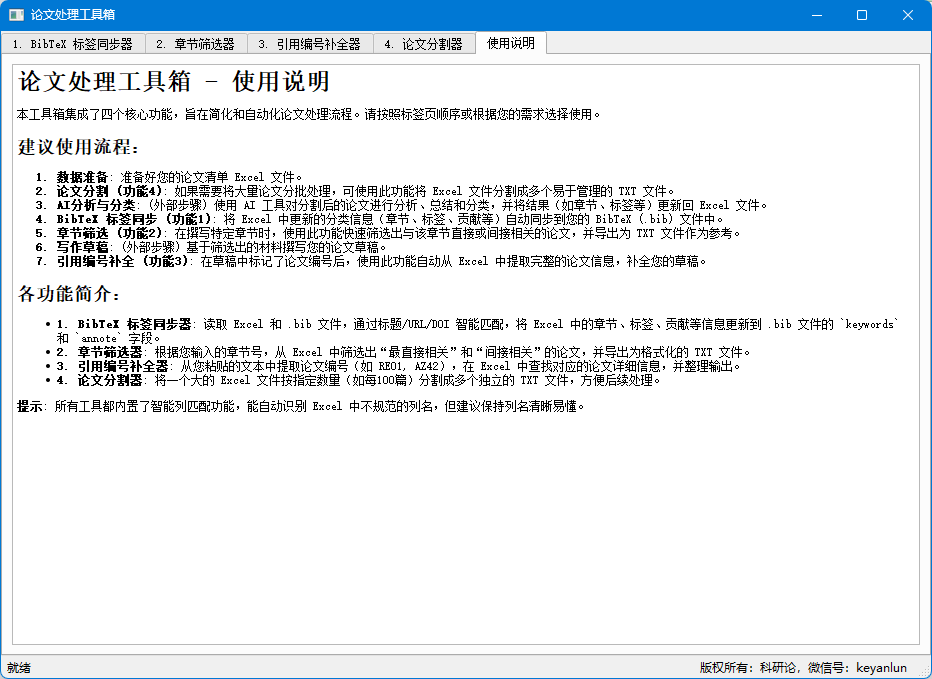Click the 就绪 status text
Screen dimensions: 932x679
click(x=19, y=667)
